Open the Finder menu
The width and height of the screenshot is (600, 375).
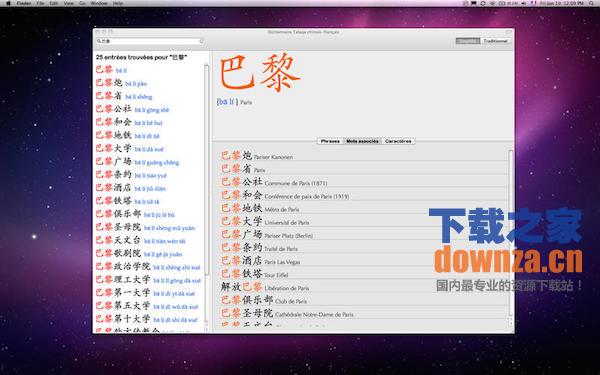click(x=24, y=3)
